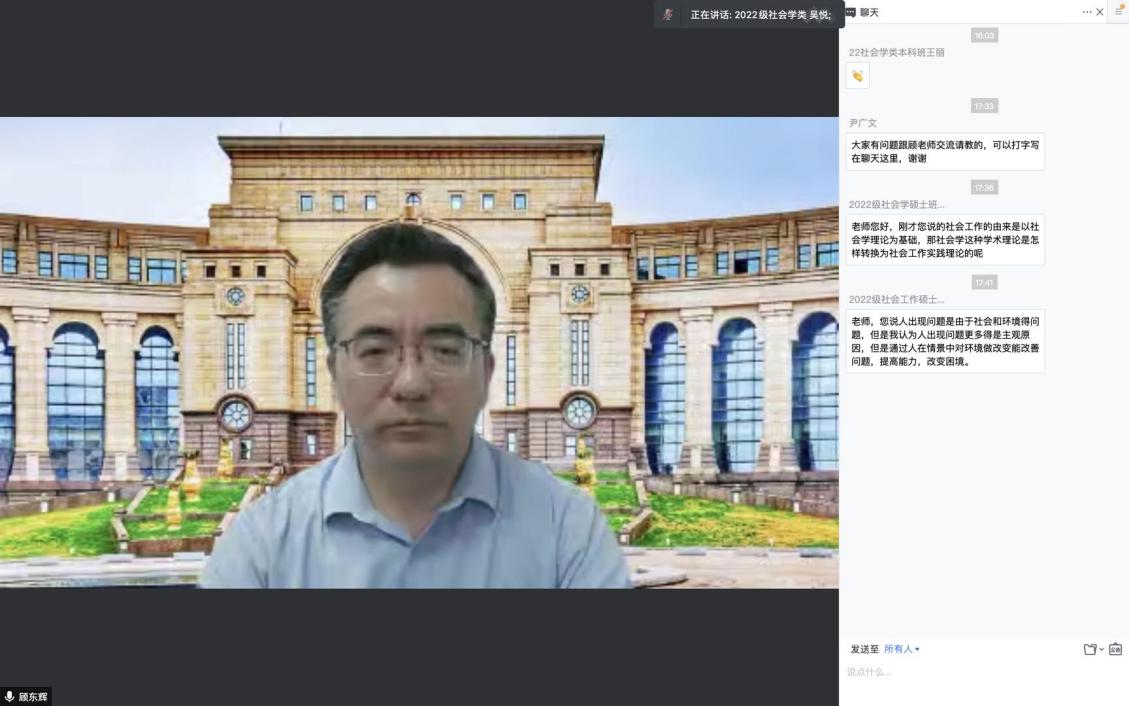
Task: Click the folder file-send icon in chat
Action: (x=1090, y=649)
